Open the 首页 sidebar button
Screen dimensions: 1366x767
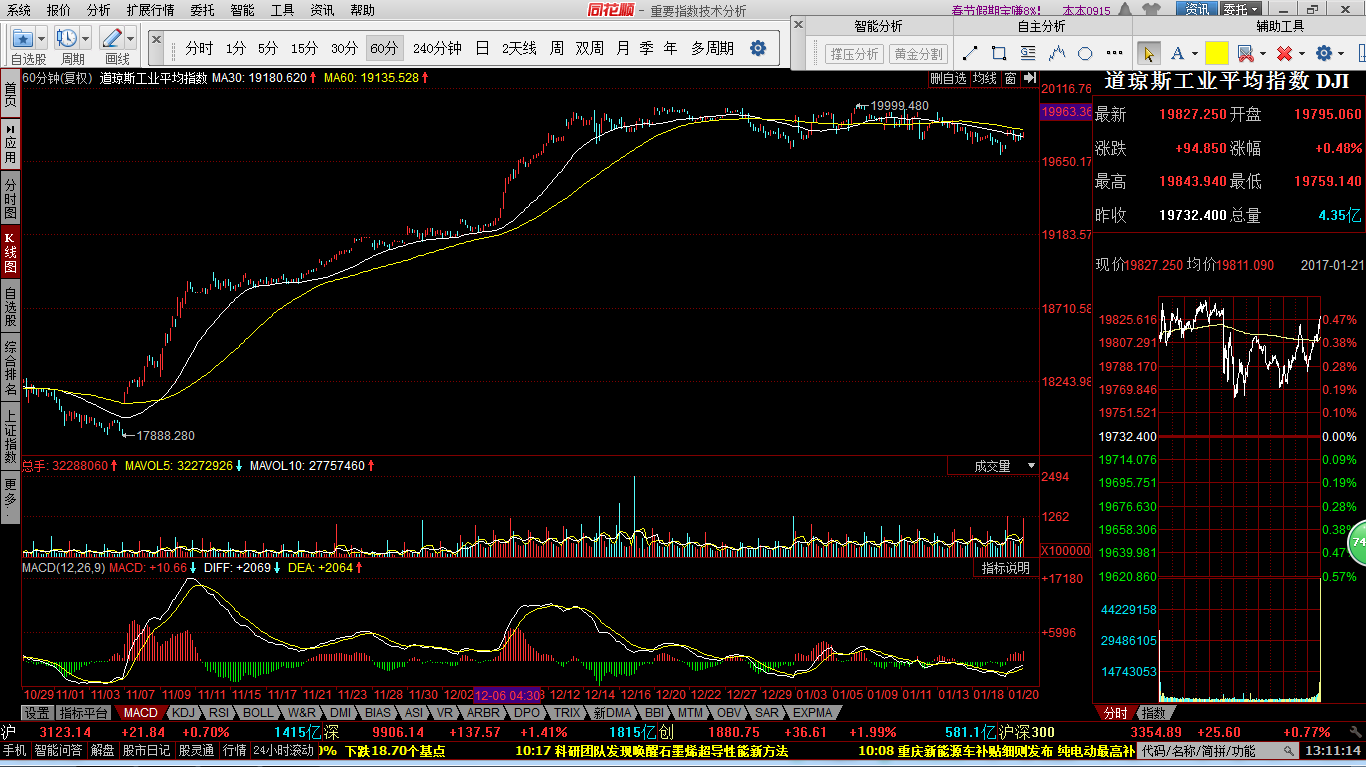pos(10,95)
